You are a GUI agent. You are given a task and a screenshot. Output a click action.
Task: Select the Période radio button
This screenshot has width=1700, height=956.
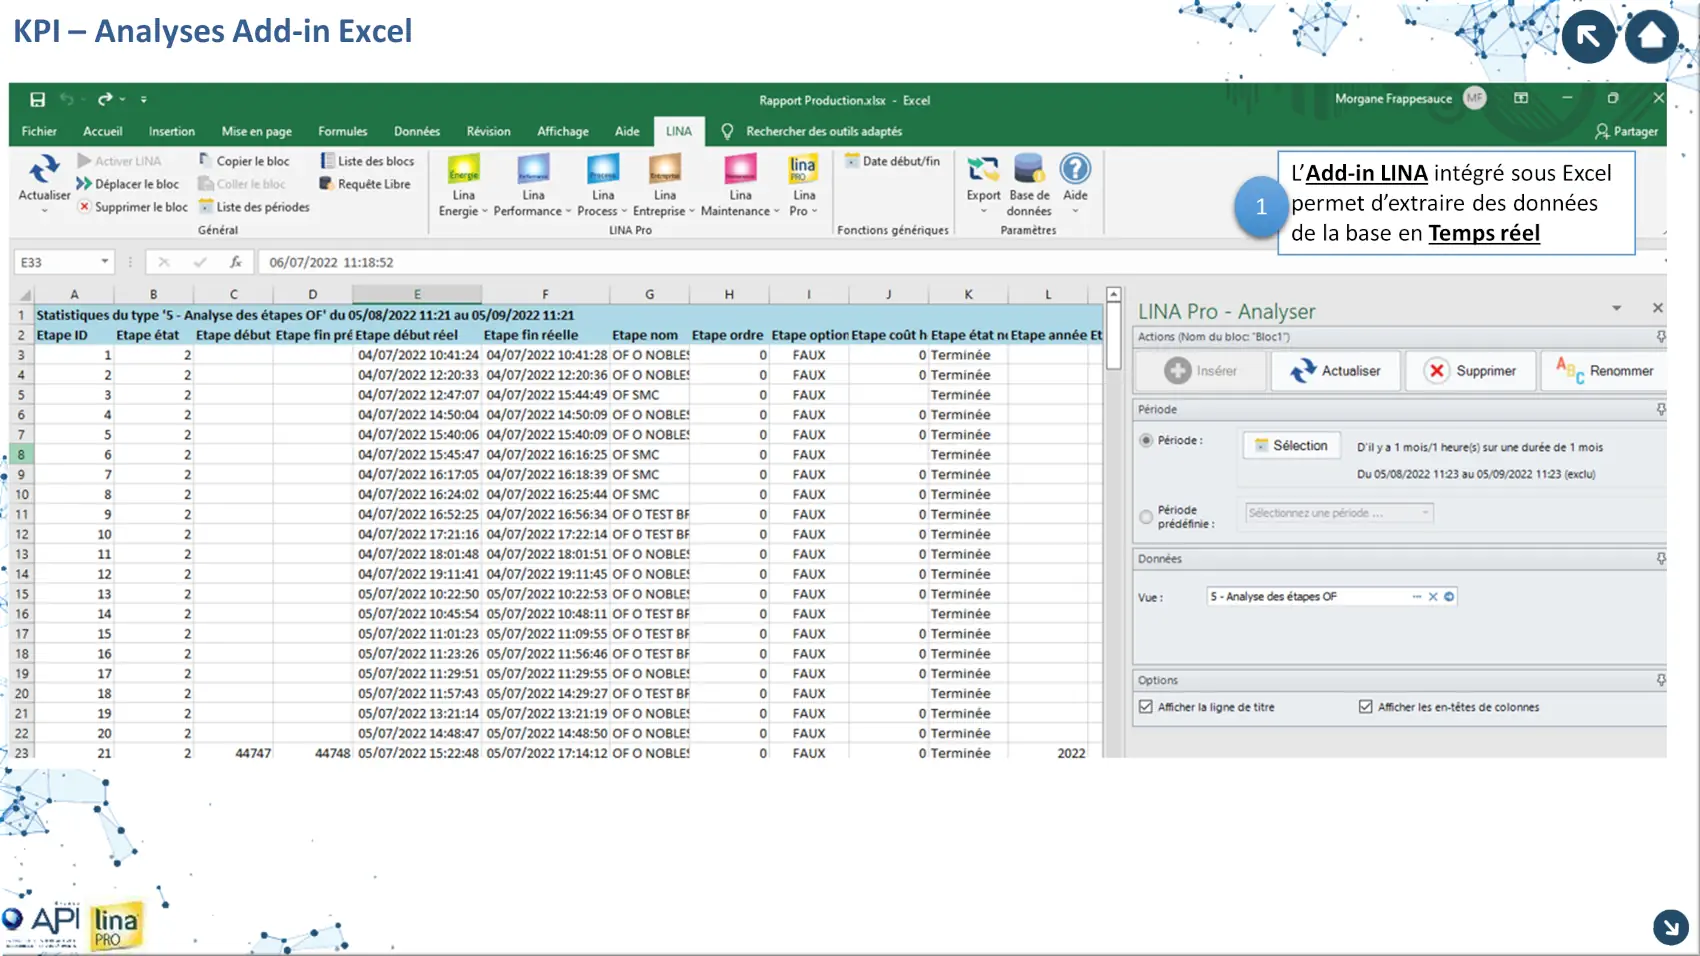1146,440
